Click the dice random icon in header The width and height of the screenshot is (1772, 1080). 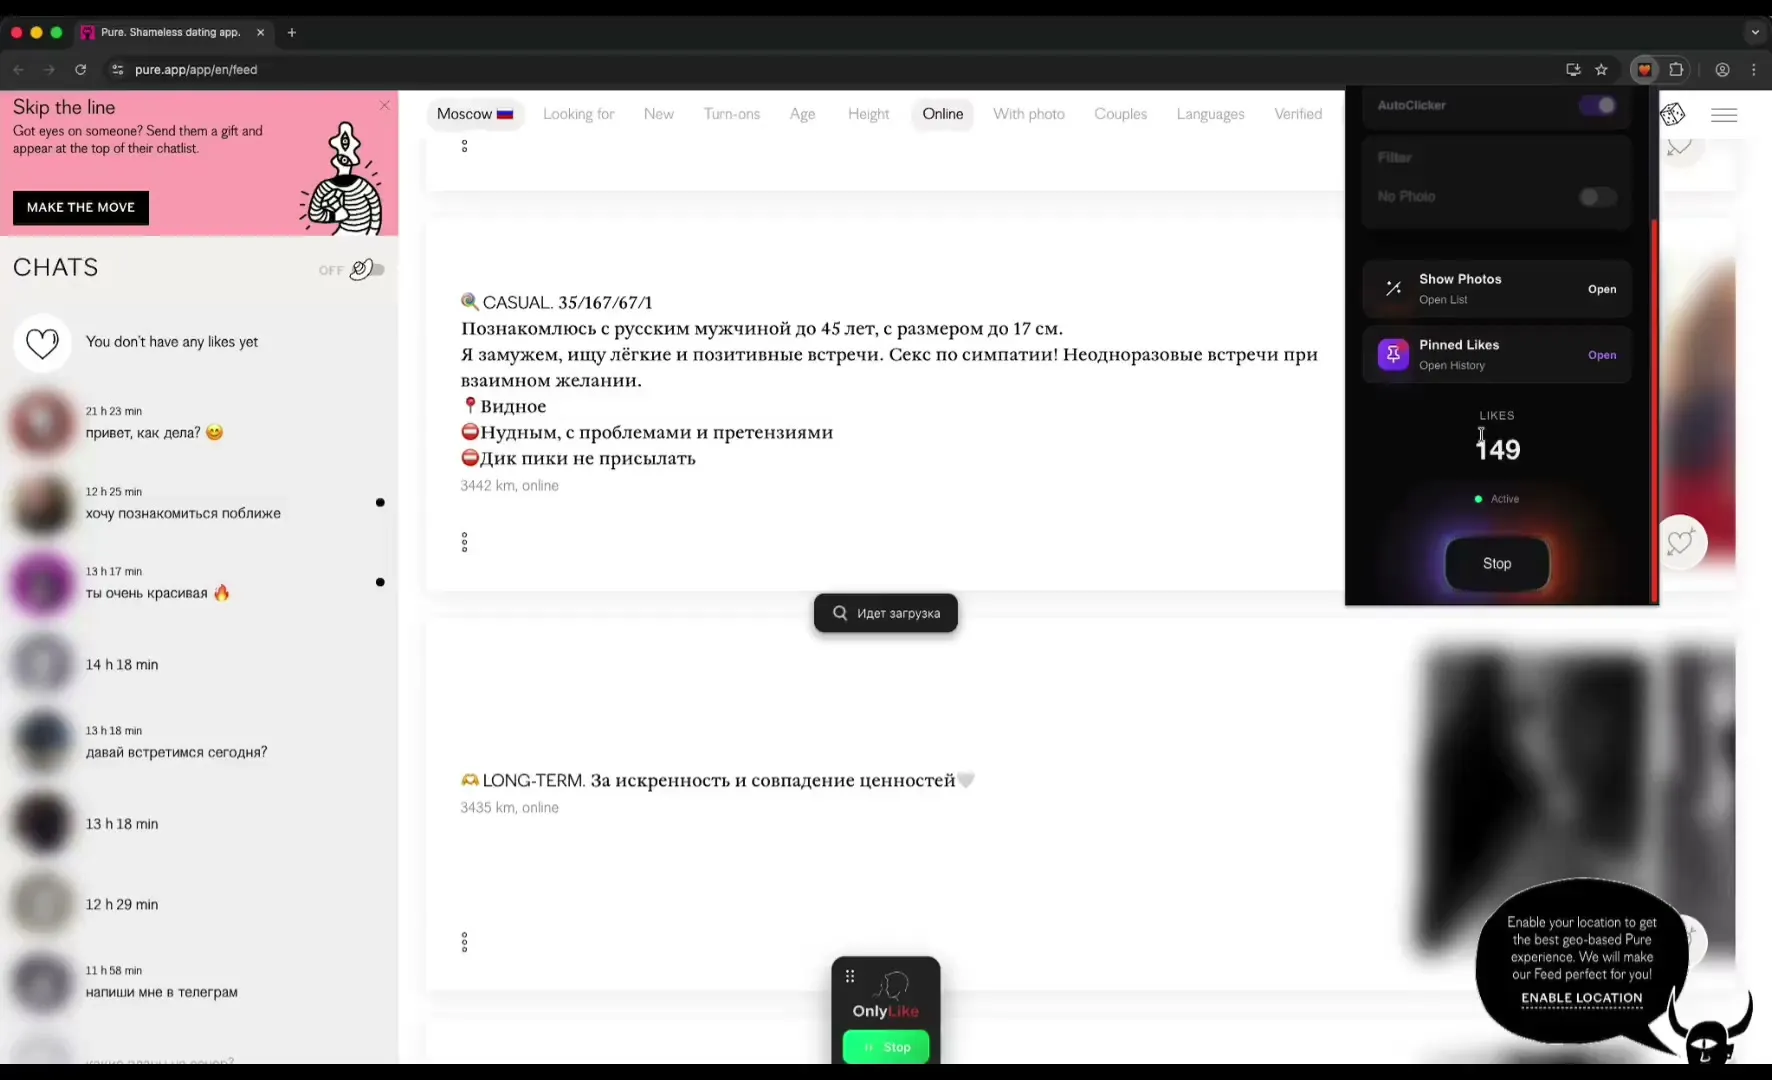[1672, 115]
